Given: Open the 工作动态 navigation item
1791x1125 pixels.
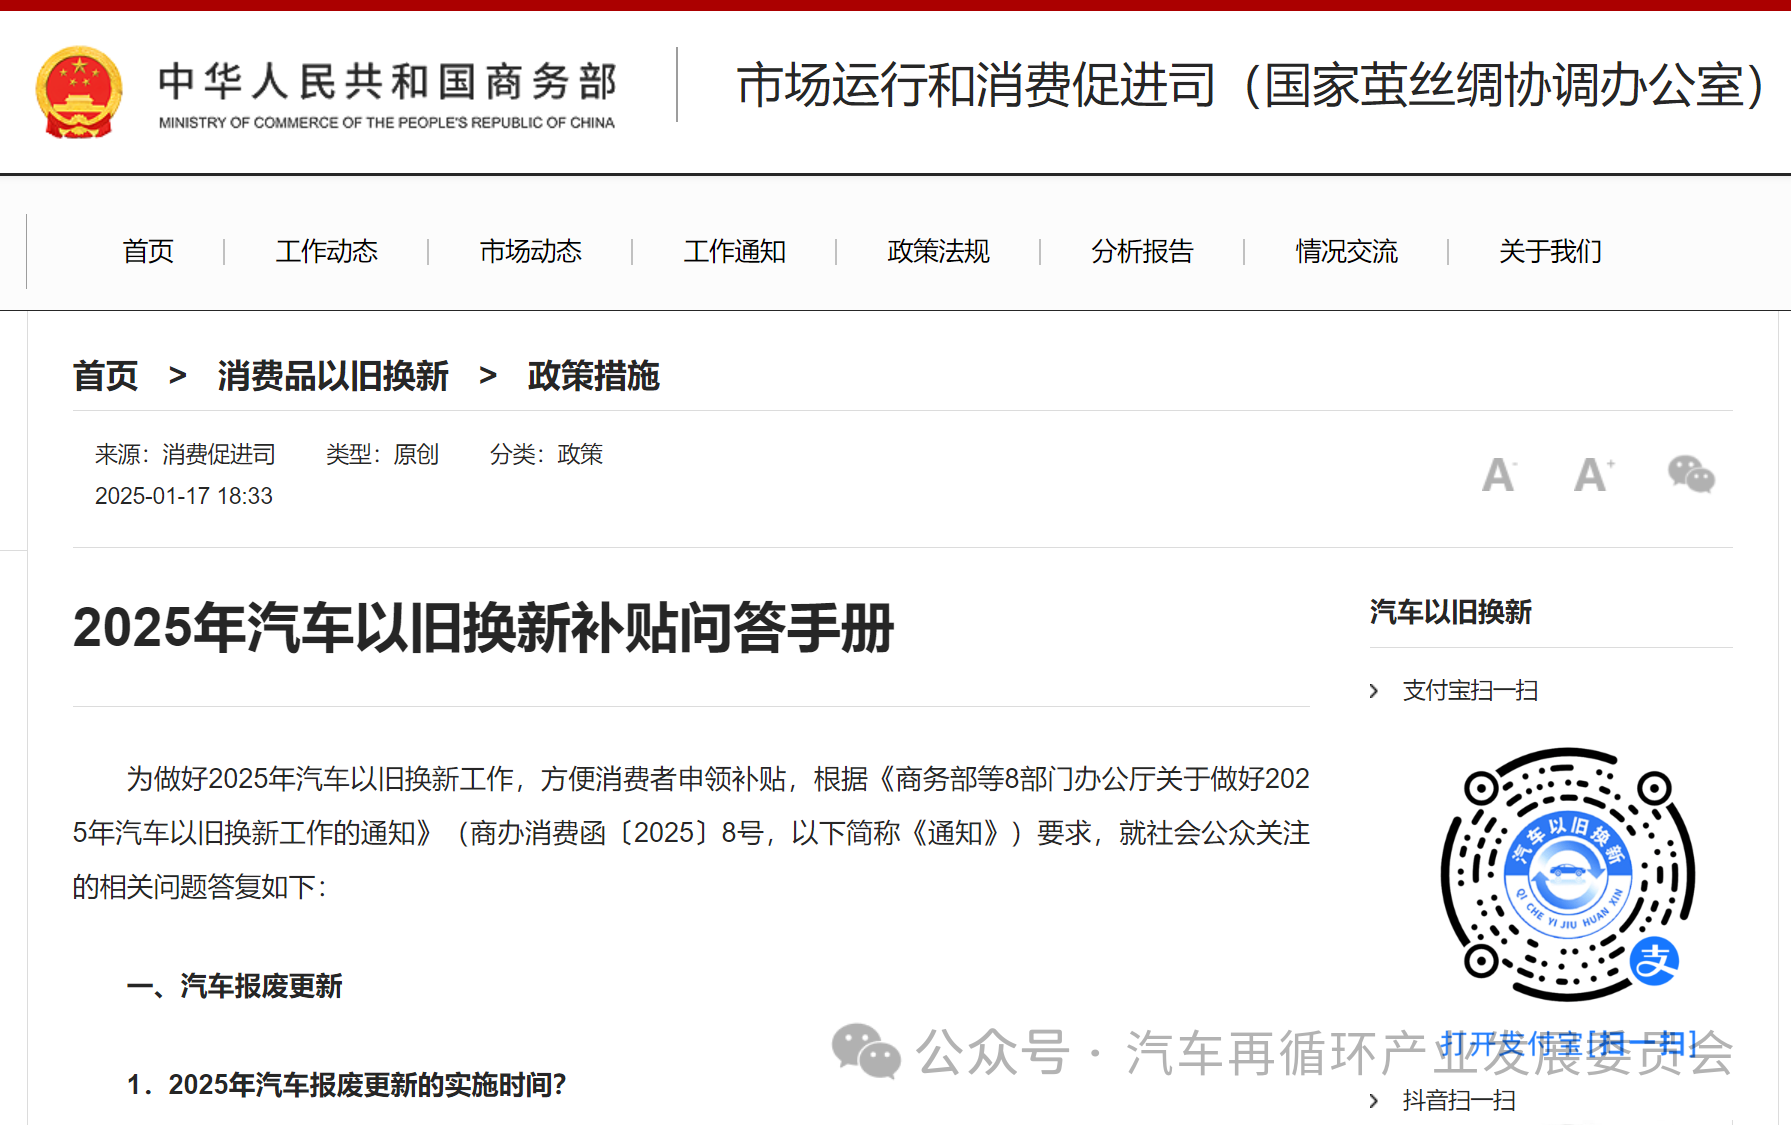Looking at the screenshot, I should 326,251.
